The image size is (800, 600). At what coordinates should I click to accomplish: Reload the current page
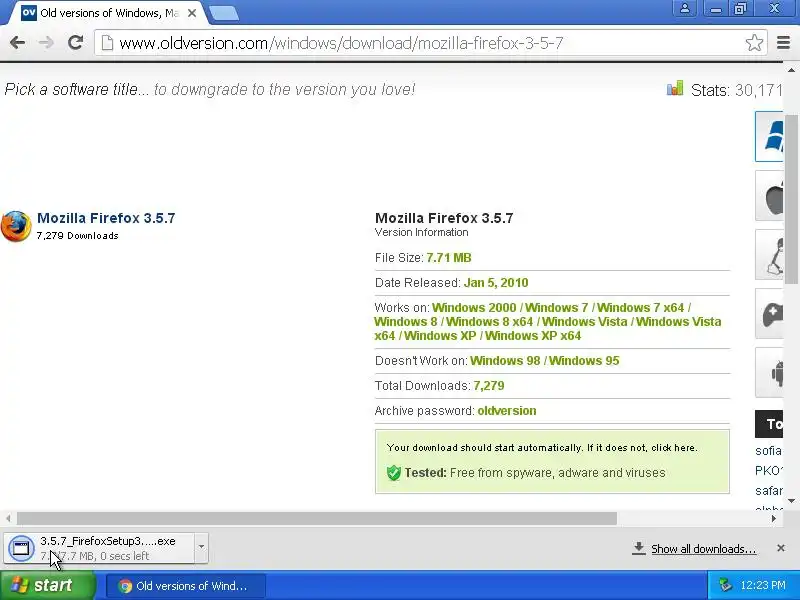coord(76,42)
